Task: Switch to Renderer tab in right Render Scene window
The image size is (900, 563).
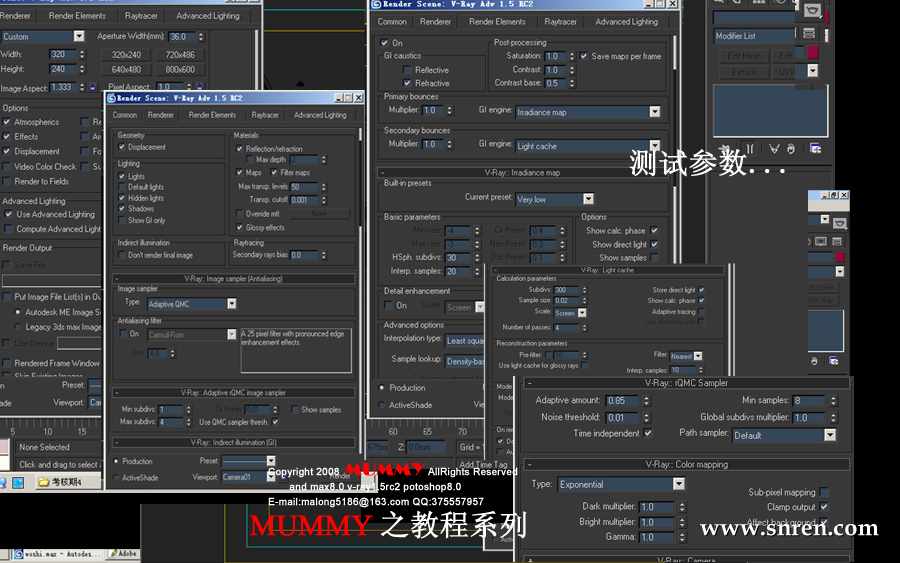Action: 435,22
